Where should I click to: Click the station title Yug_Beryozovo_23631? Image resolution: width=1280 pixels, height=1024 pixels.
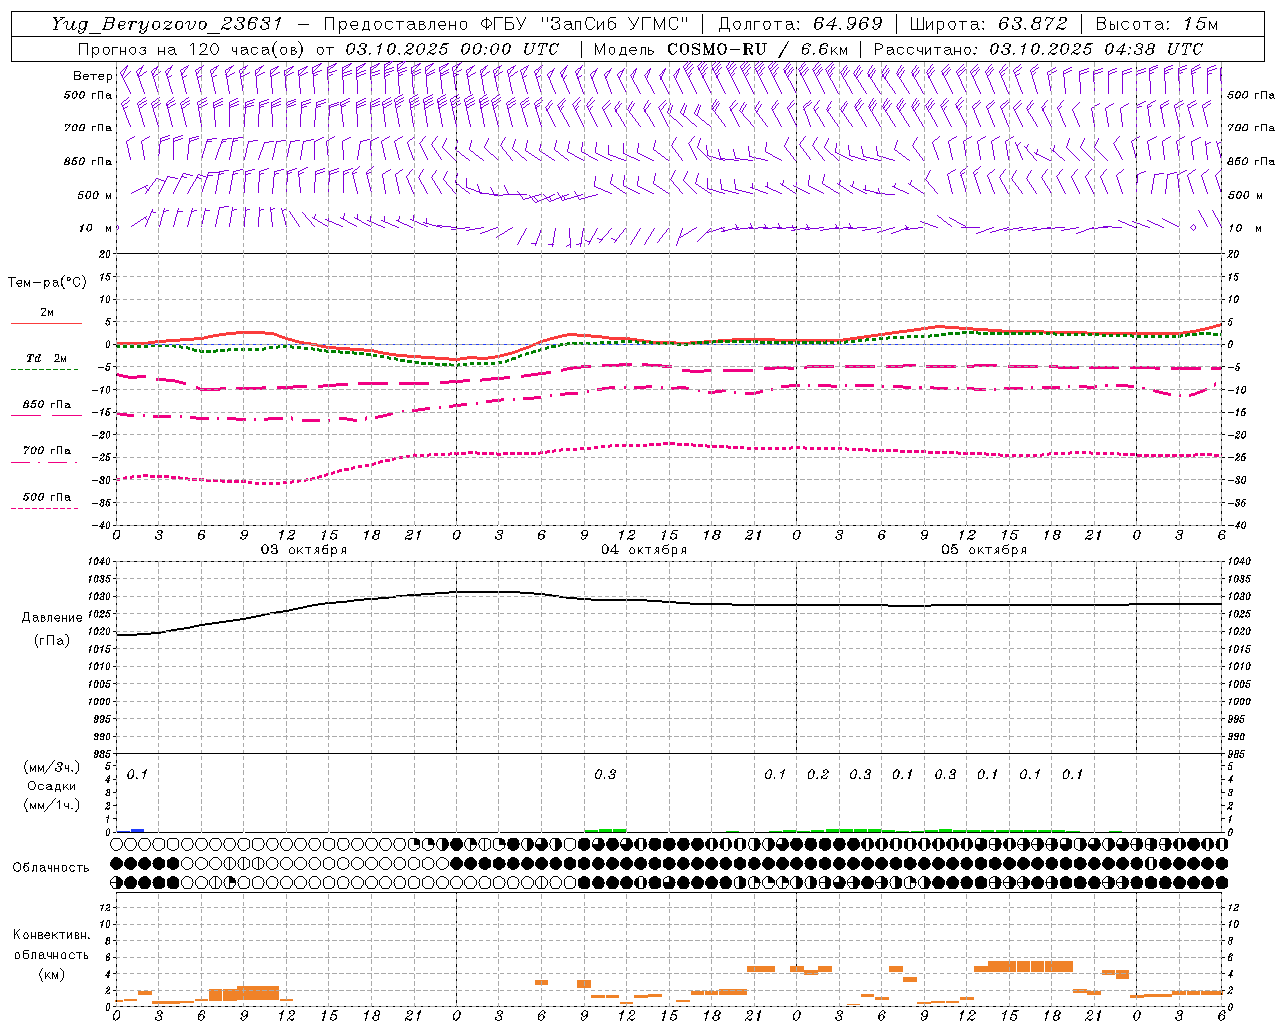coord(167,24)
